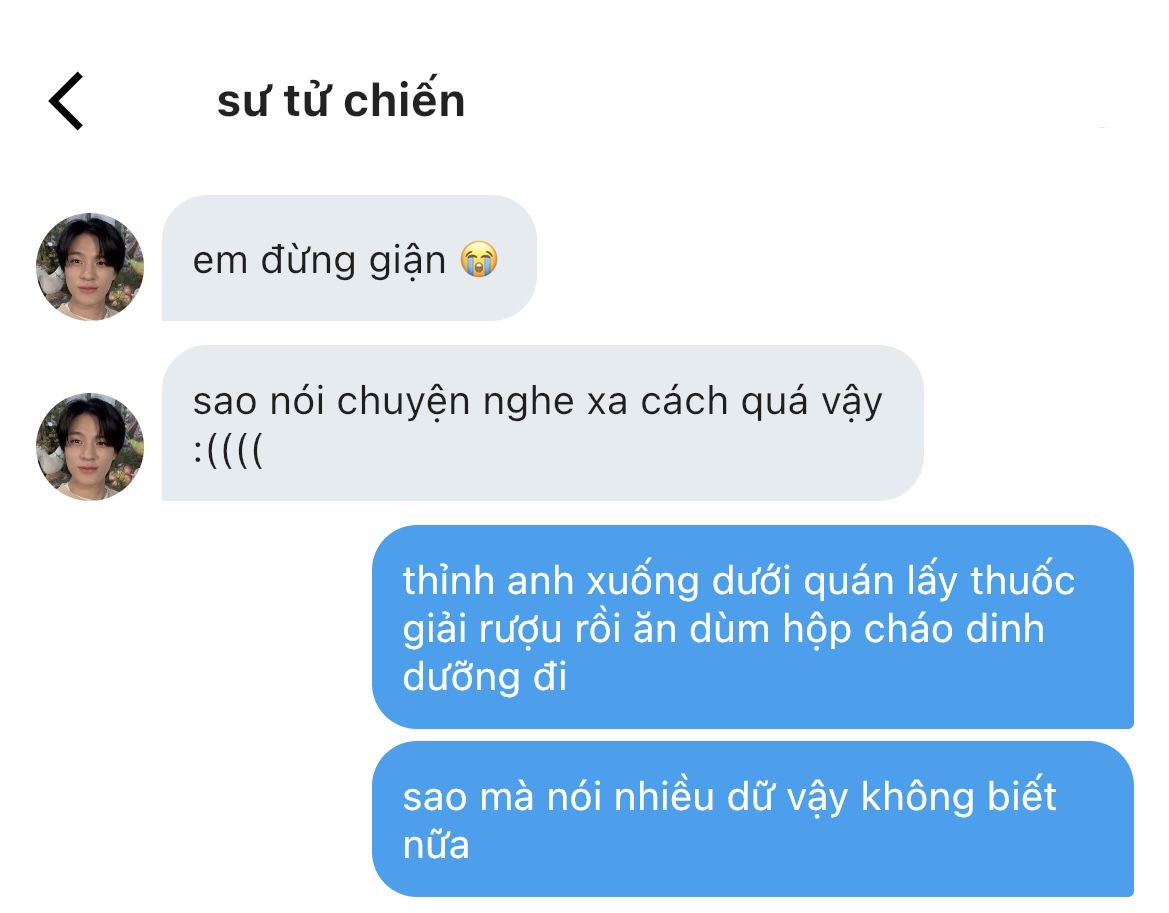This screenshot has width=1169, height=913.
Task: Tap the ":((((" sad emoticon text
Action: coord(228,450)
